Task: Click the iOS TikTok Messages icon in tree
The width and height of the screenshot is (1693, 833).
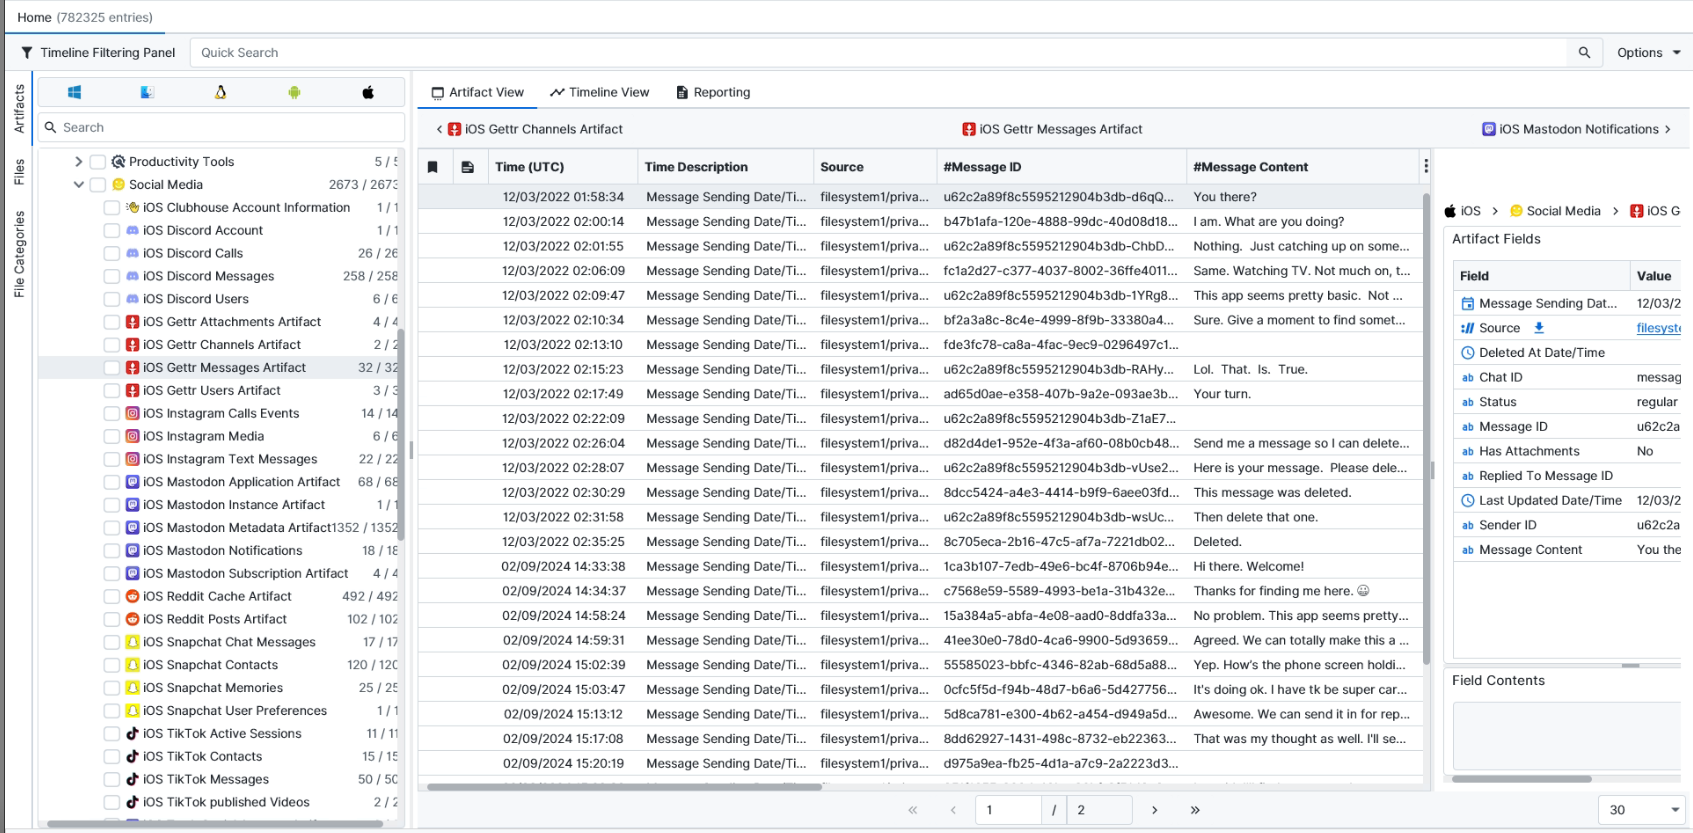Action: point(132,779)
